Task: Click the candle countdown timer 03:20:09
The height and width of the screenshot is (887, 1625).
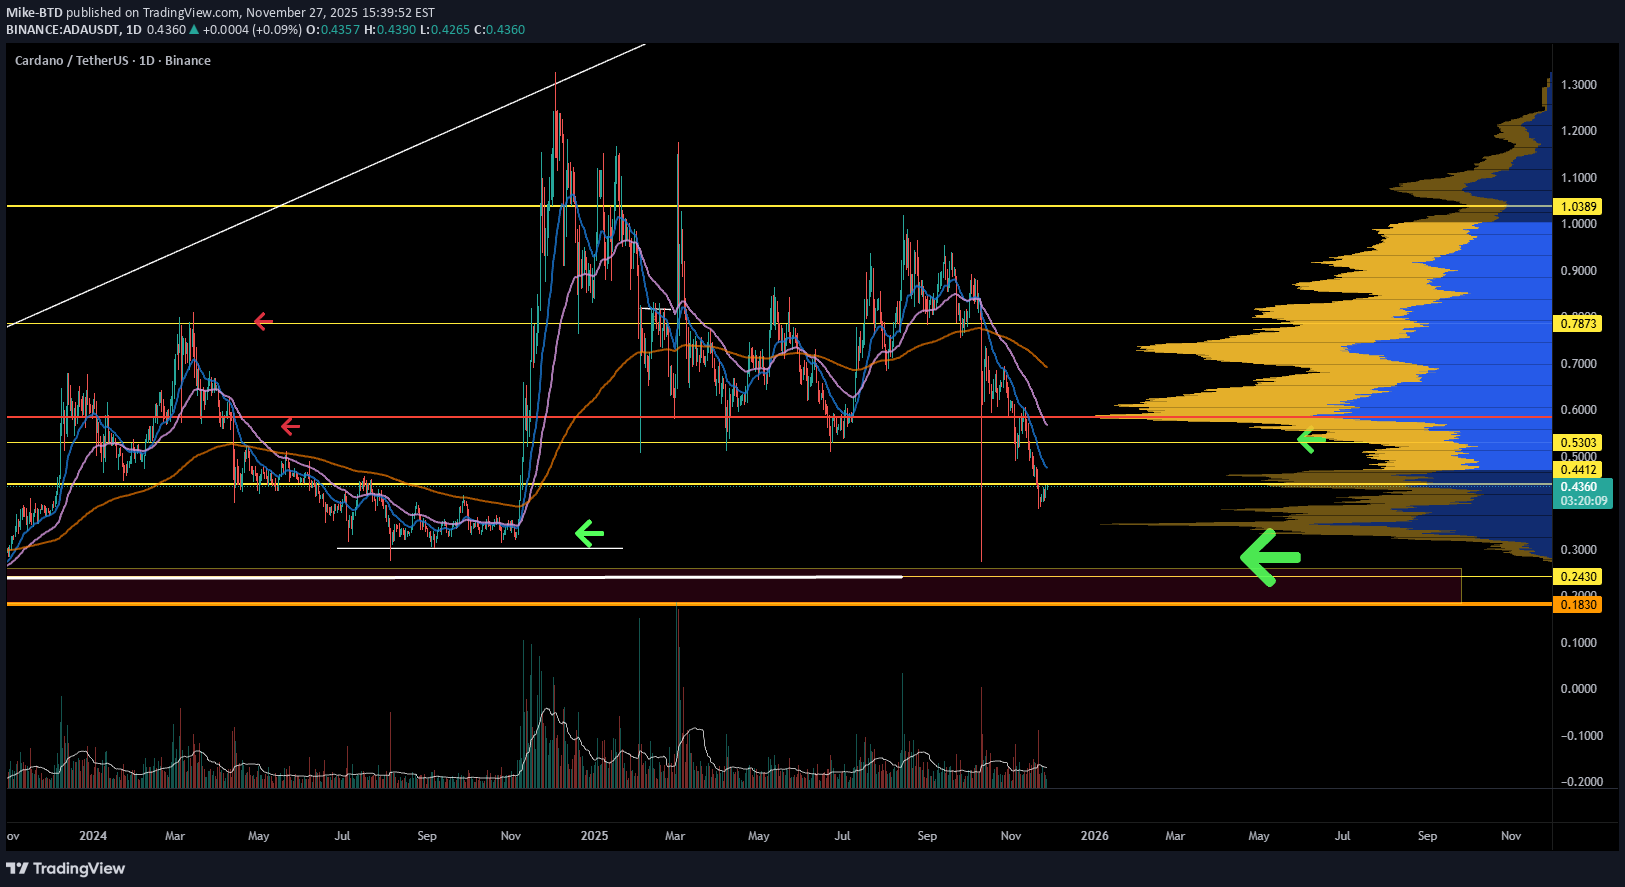Action: (1583, 500)
